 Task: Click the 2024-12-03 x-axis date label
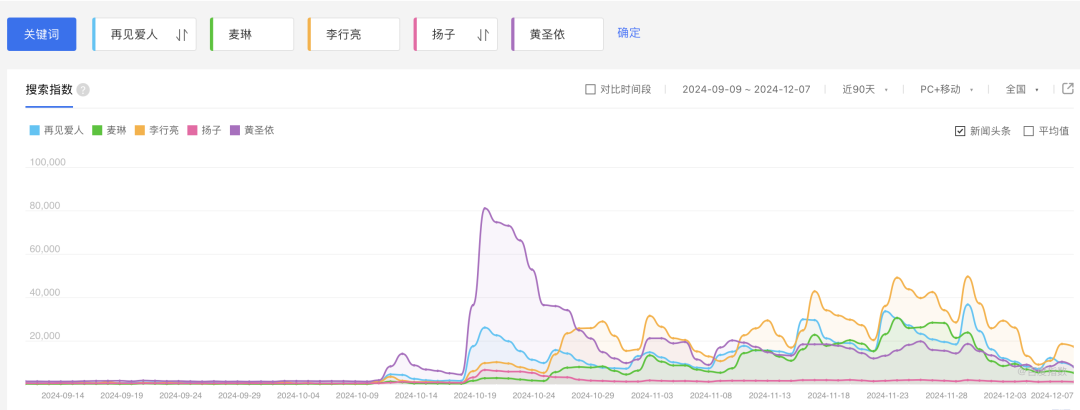[1004, 396]
